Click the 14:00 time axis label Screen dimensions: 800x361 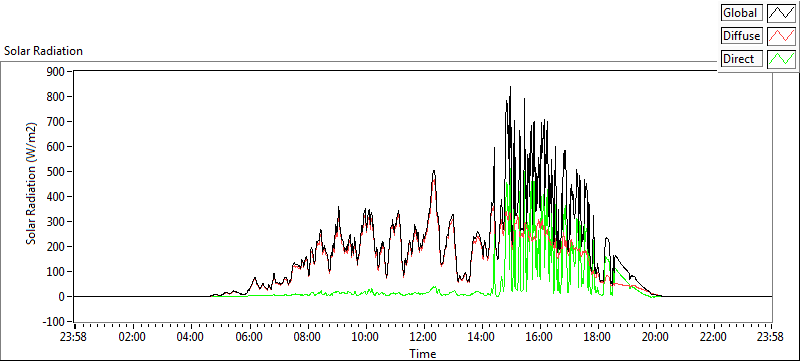pyautogui.click(x=481, y=337)
